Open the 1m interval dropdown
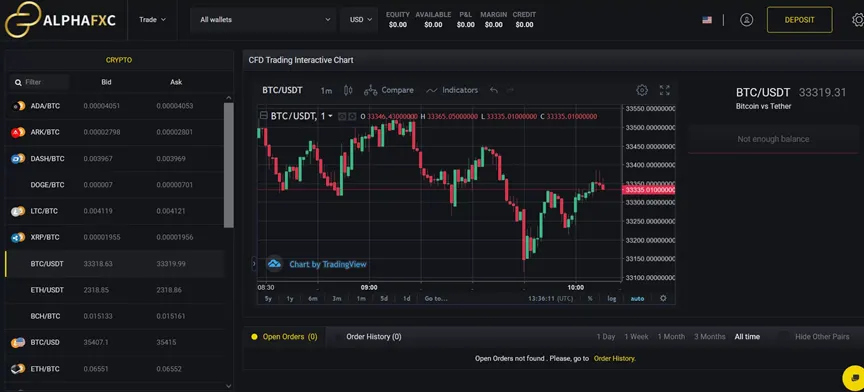The height and width of the screenshot is (392, 864). (x=326, y=90)
